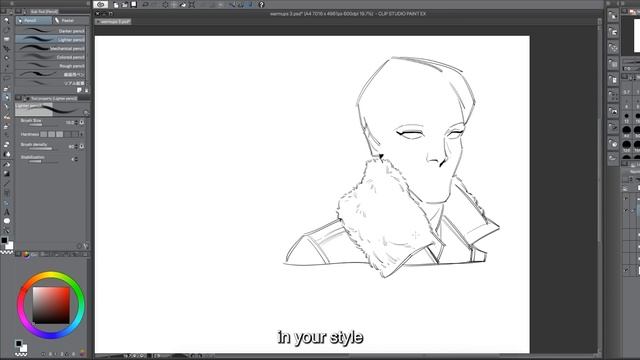Select the Text tool (A icon)
The width and height of the screenshot is (640, 360).
7,212
